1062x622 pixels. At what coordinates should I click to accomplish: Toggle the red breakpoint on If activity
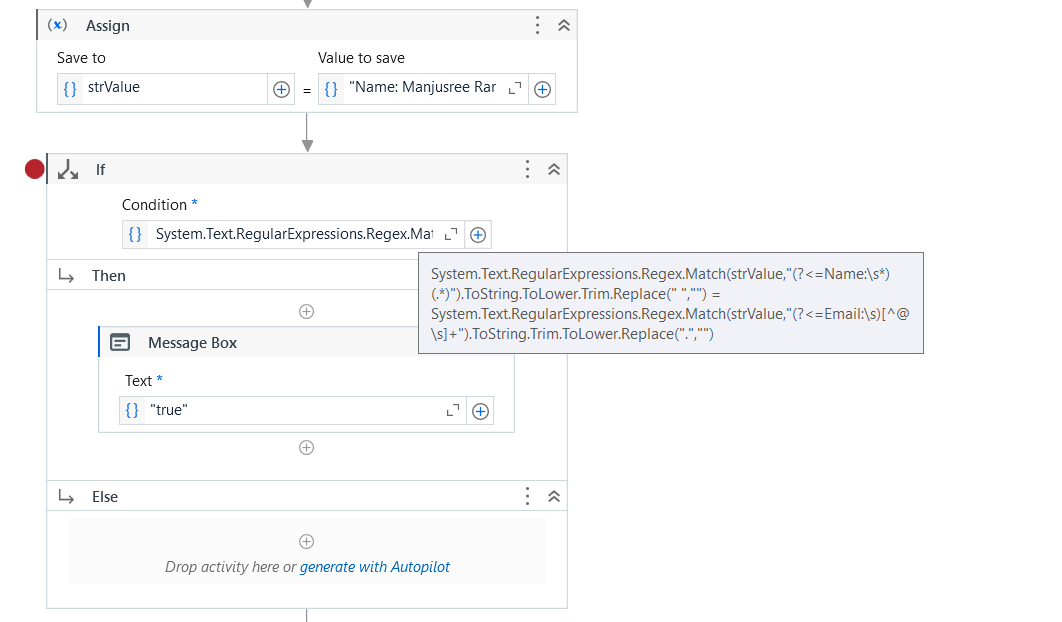pyautogui.click(x=35, y=169)
